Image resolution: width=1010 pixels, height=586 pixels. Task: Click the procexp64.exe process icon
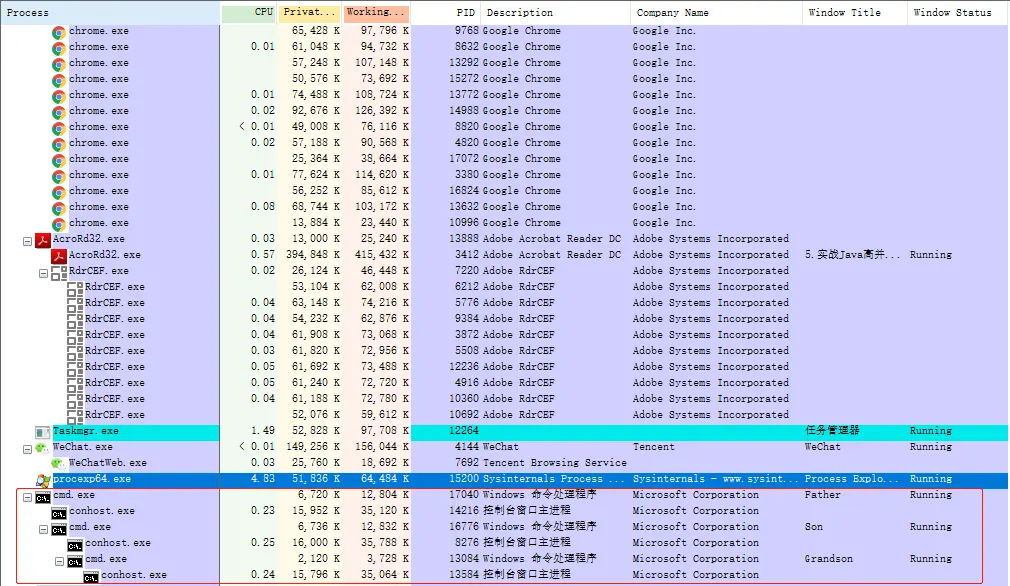43,480
